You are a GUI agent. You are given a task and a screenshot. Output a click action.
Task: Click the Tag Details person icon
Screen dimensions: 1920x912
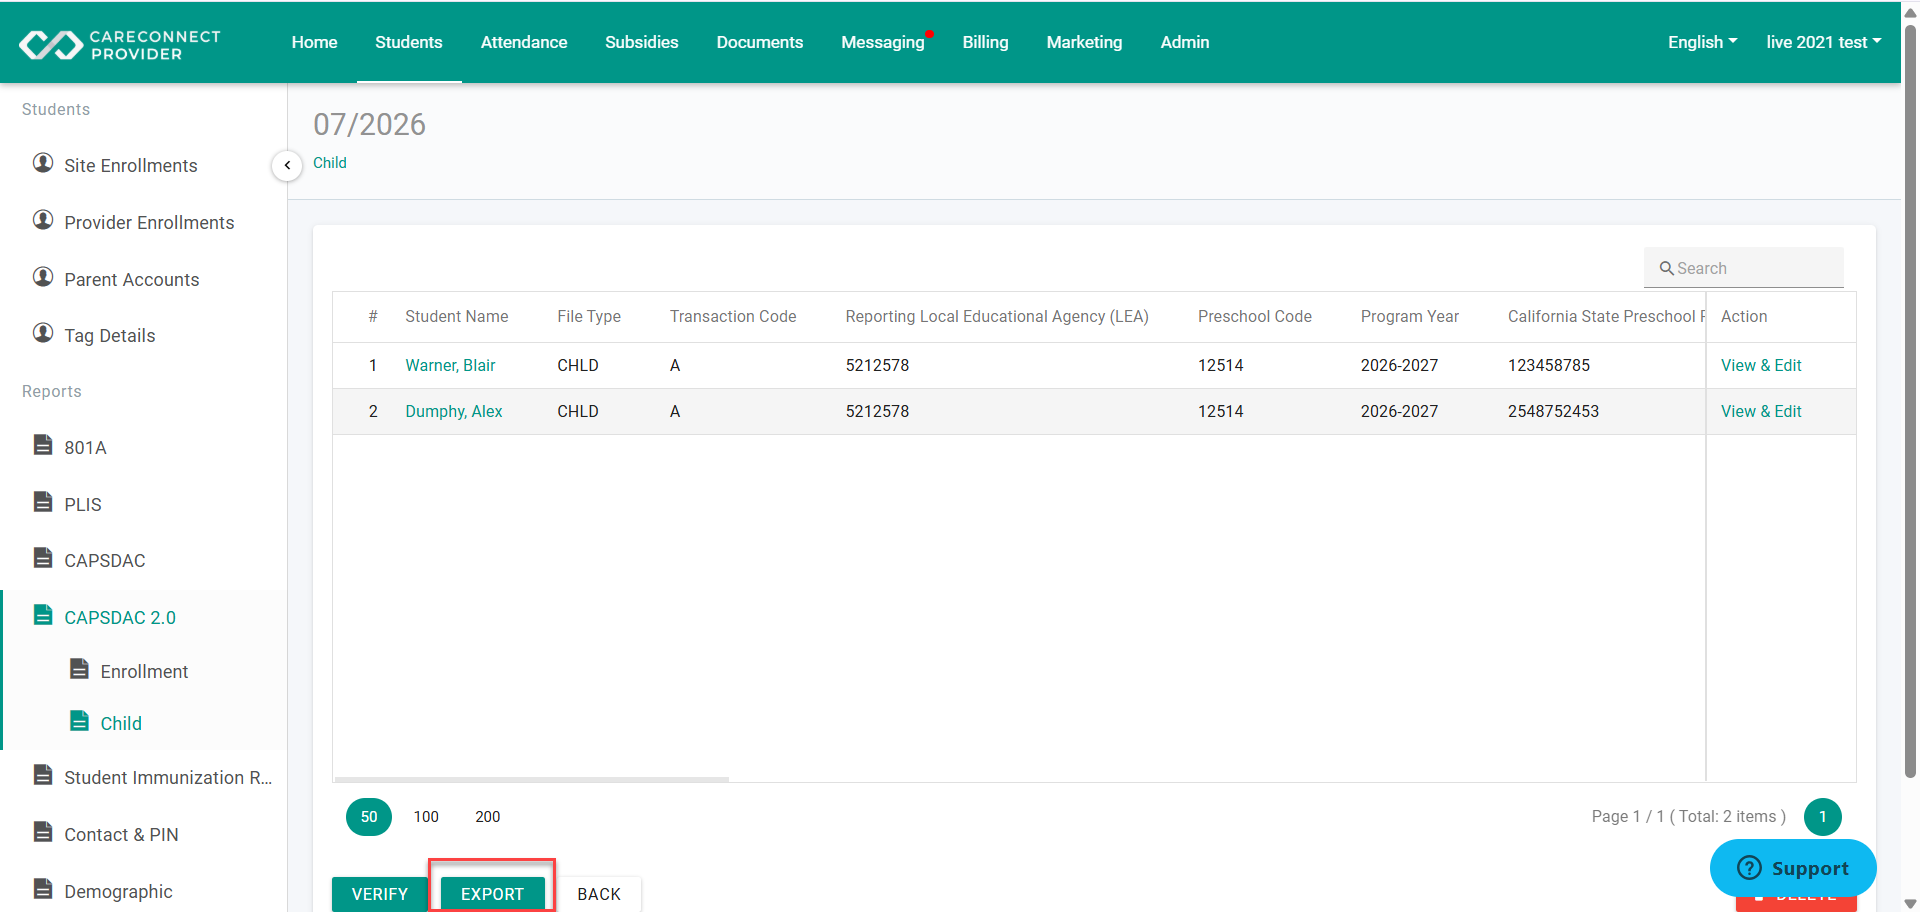point(43,332)
